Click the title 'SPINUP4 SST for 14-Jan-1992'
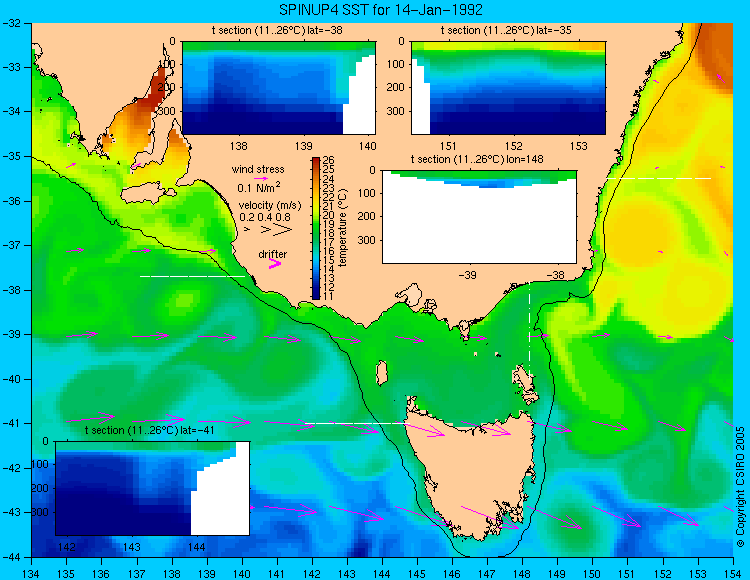Image resolution: width=750 pixels, height=580 pixels. point(380,9)
